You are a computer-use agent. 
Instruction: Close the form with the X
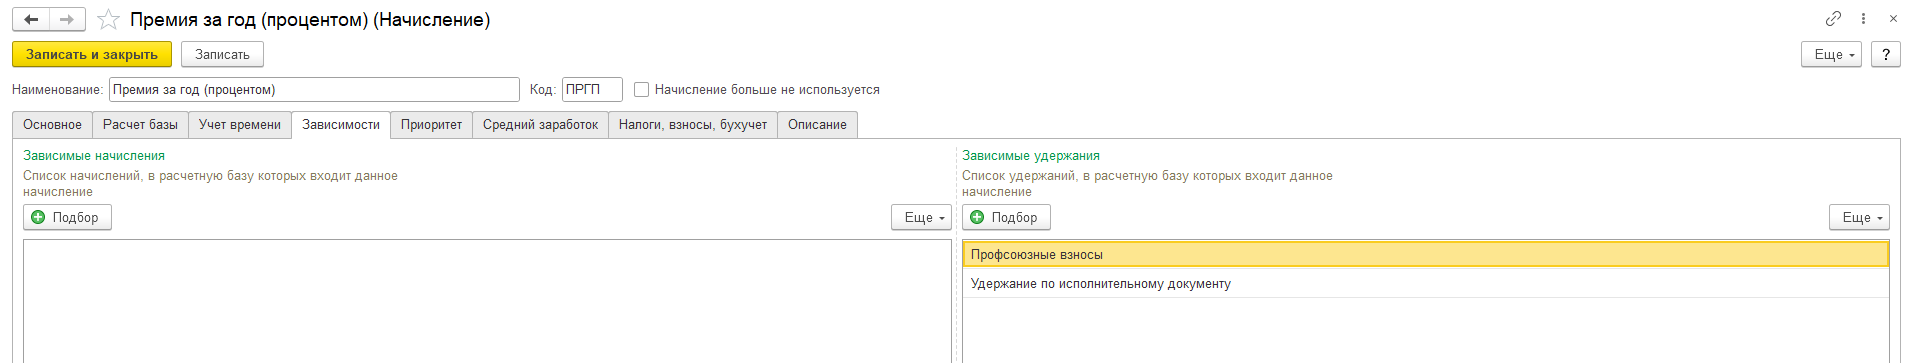pyautogui.click(x=1893, y=18)
